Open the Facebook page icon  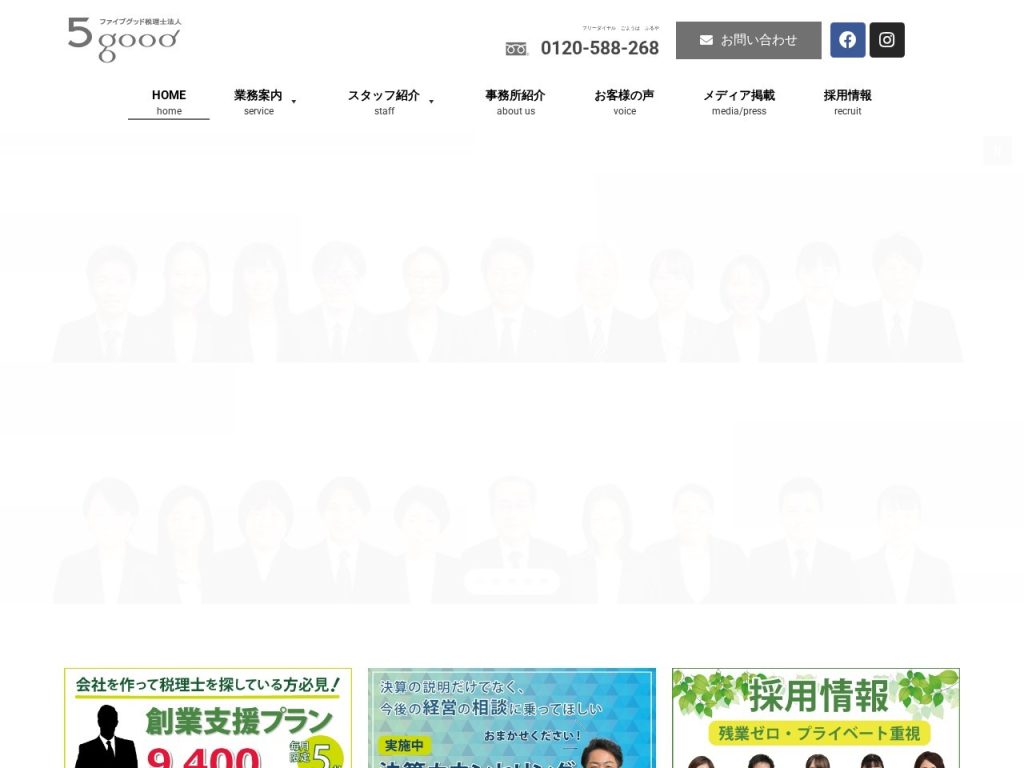[x=848, y=40]
